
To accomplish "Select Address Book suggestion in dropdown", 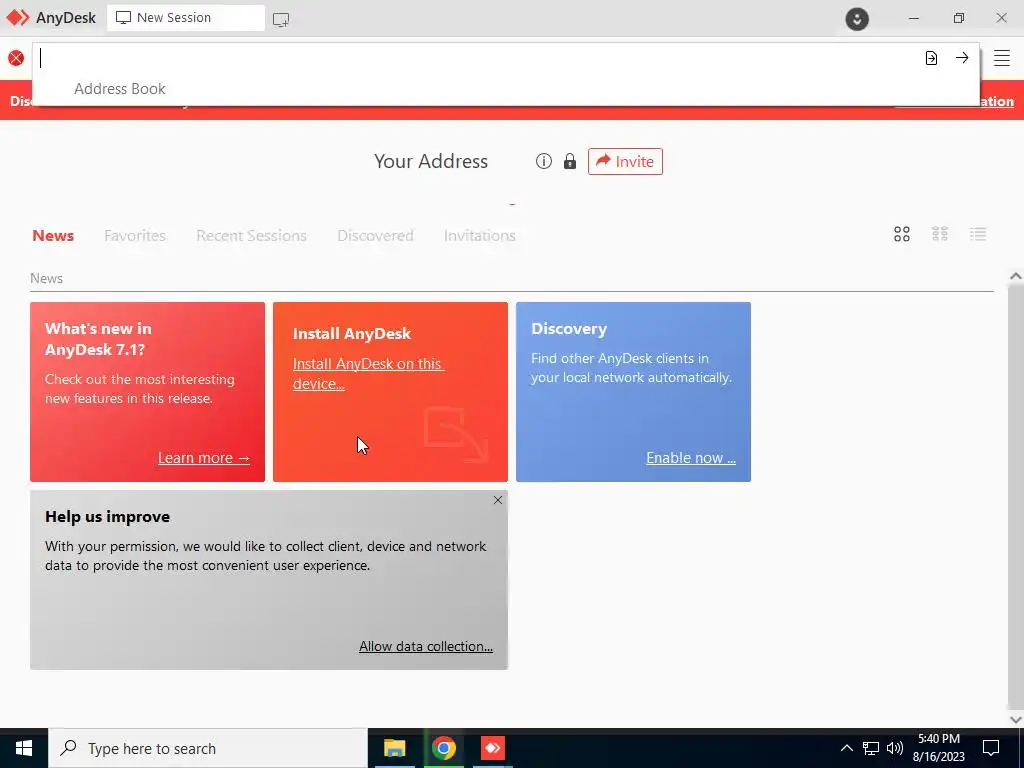I will click(x=120, y=89).
